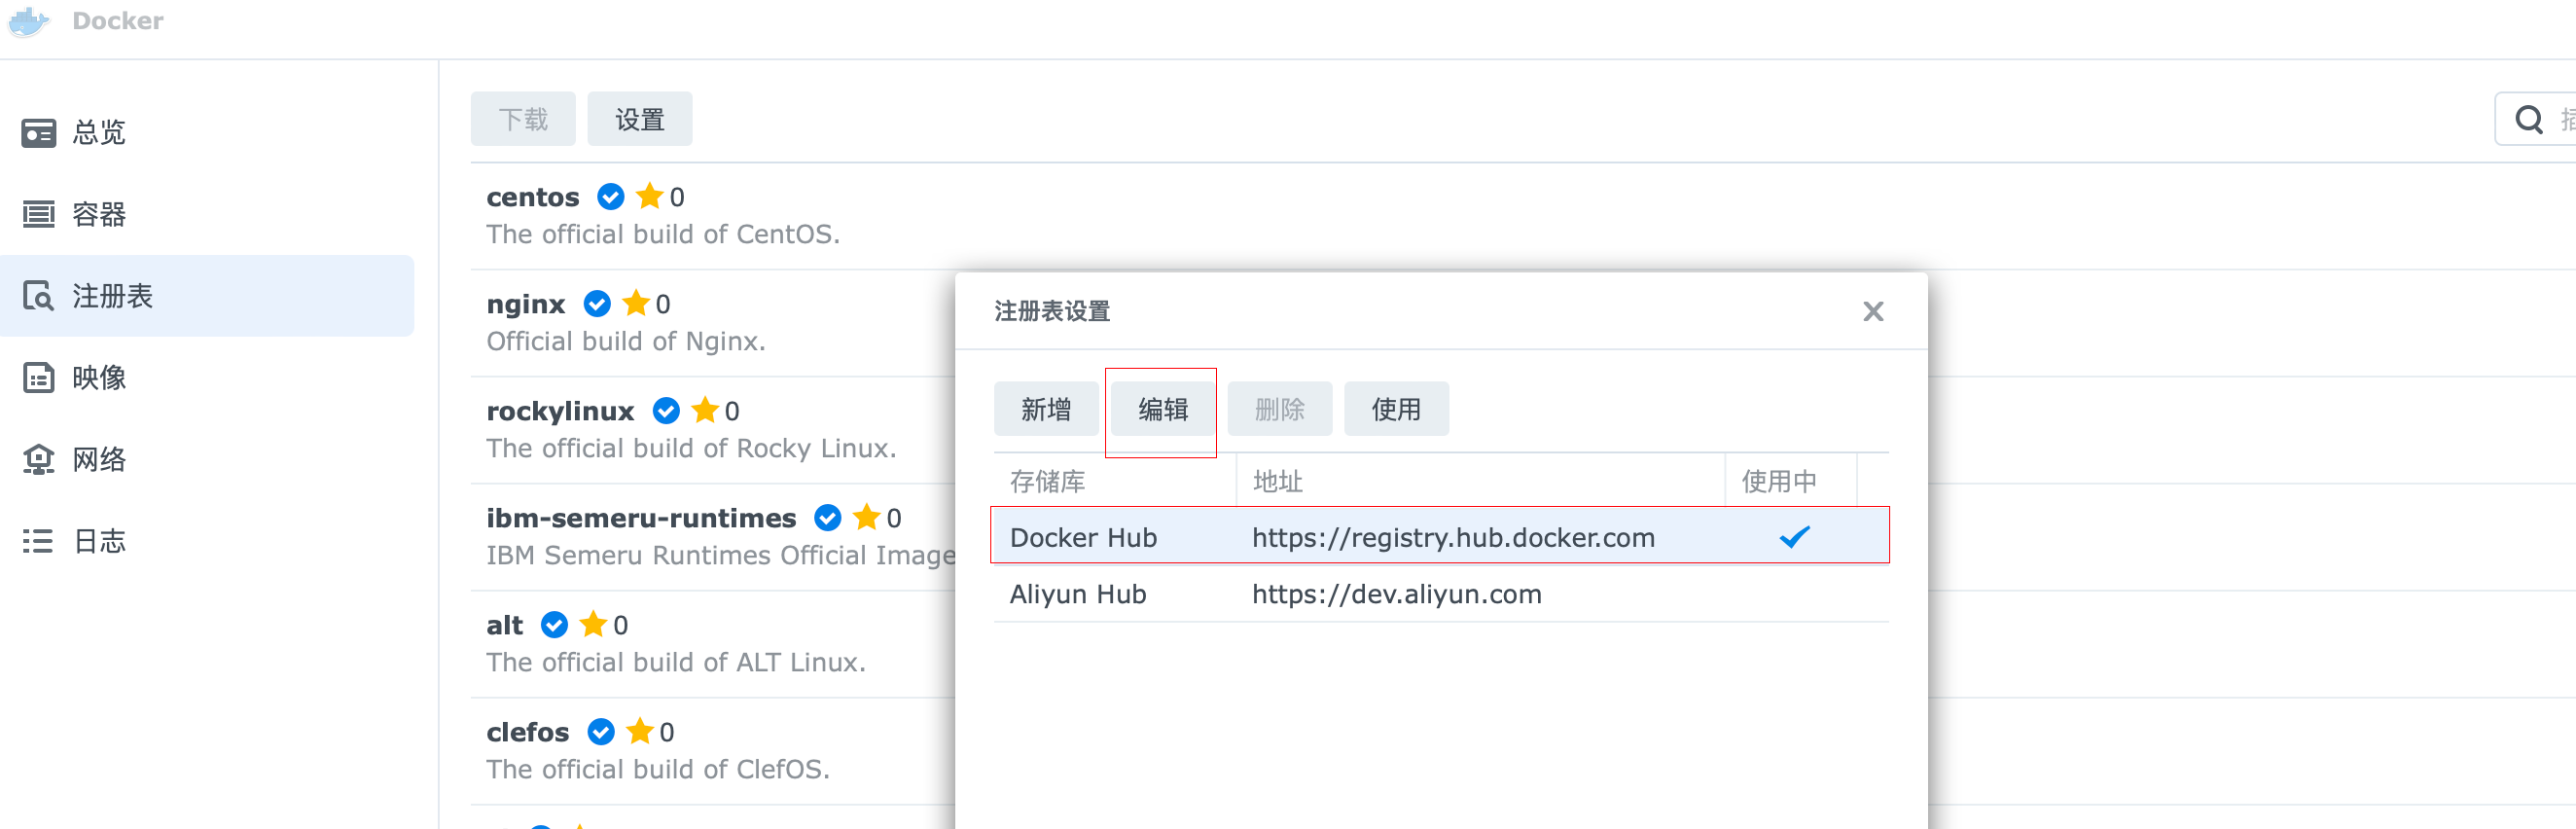Open the 总览 overview section
Viewport: 2576px width, 829px height.
[207, 132]
